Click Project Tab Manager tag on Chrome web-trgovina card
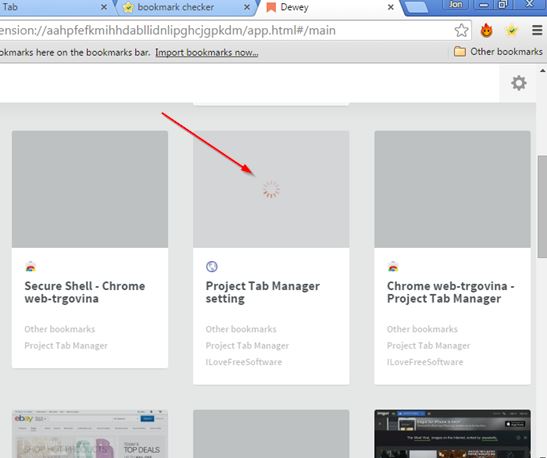The width and height of the screenshot is (547, 458). tap(428, 346)
